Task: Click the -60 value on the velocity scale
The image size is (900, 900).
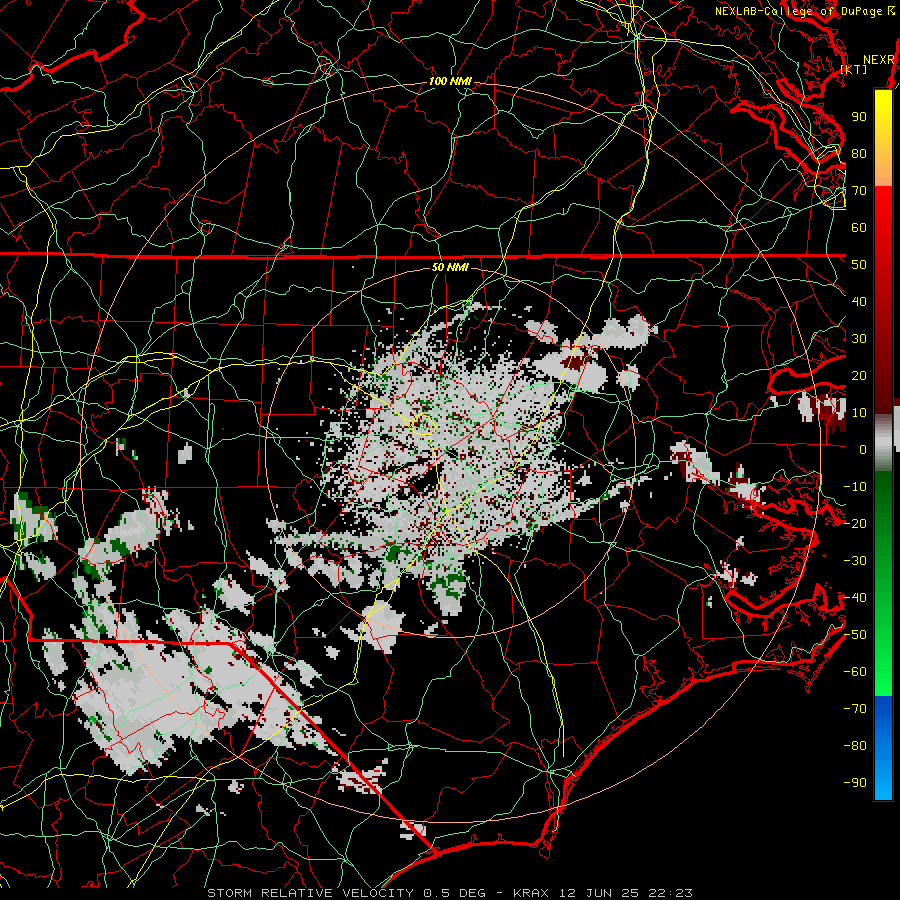Action: click(x=855, y=672)
